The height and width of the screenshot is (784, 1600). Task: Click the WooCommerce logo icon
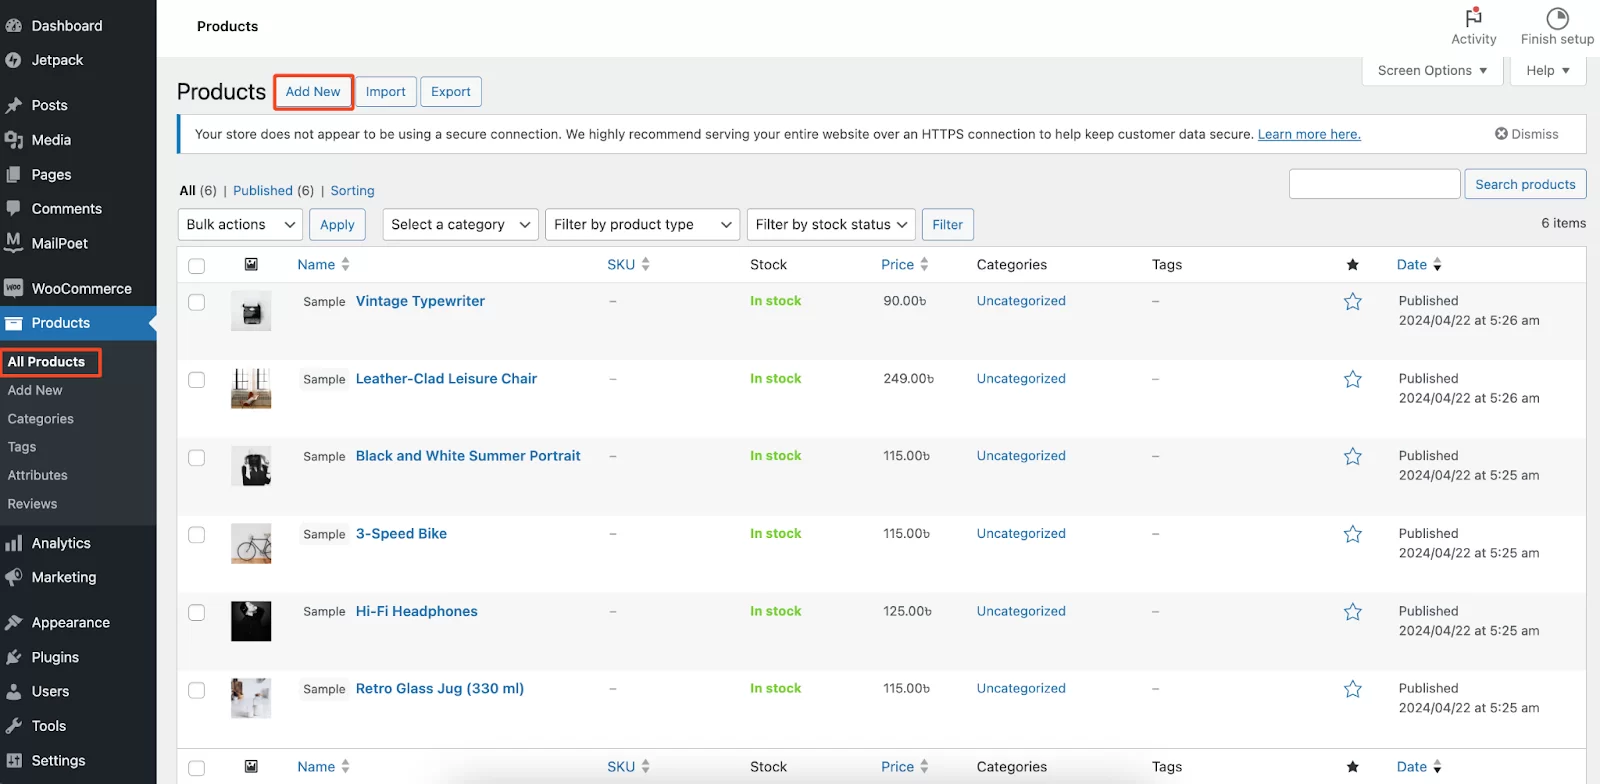pos(13,288)
